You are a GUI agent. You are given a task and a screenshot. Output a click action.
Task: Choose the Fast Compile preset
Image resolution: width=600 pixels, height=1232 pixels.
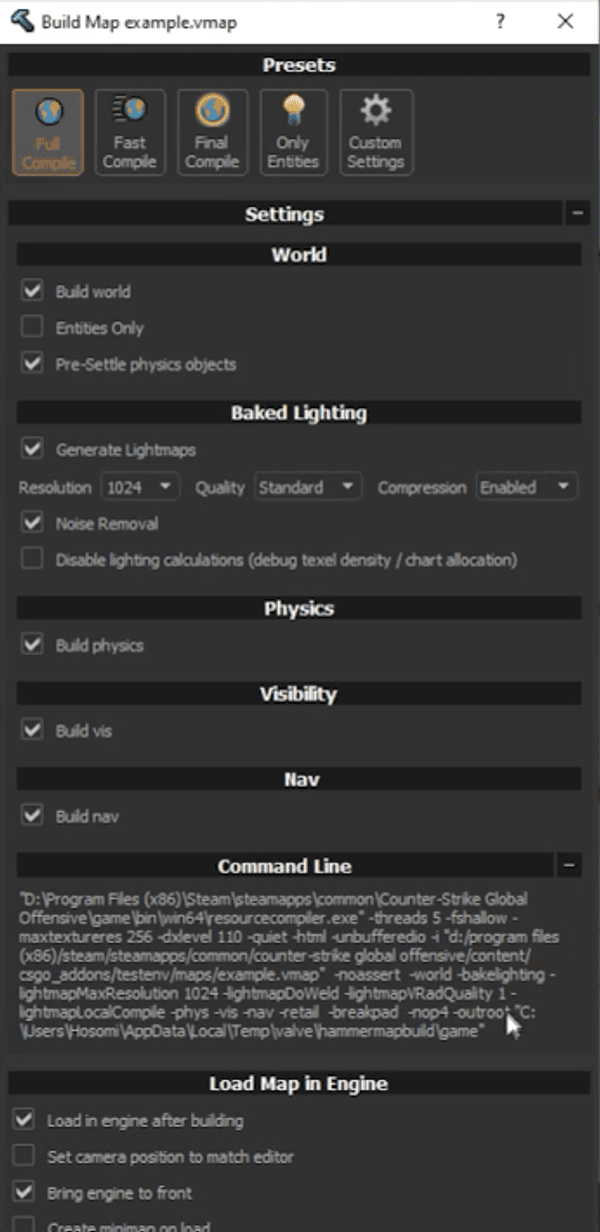[x=129, y=132]
